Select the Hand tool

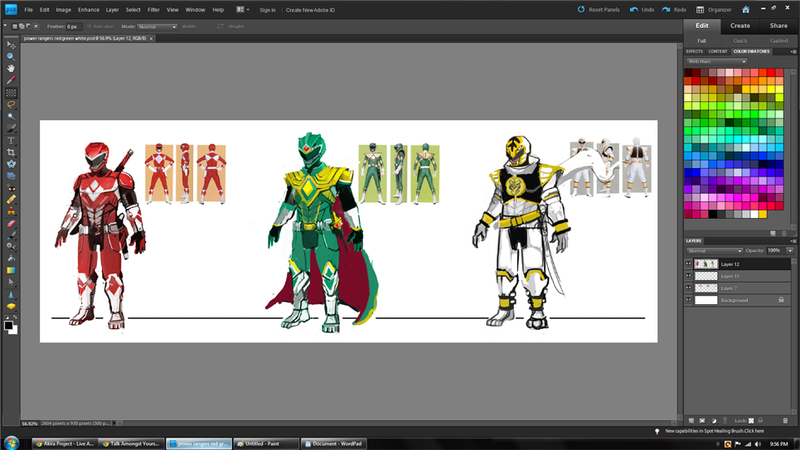(11, 68)
